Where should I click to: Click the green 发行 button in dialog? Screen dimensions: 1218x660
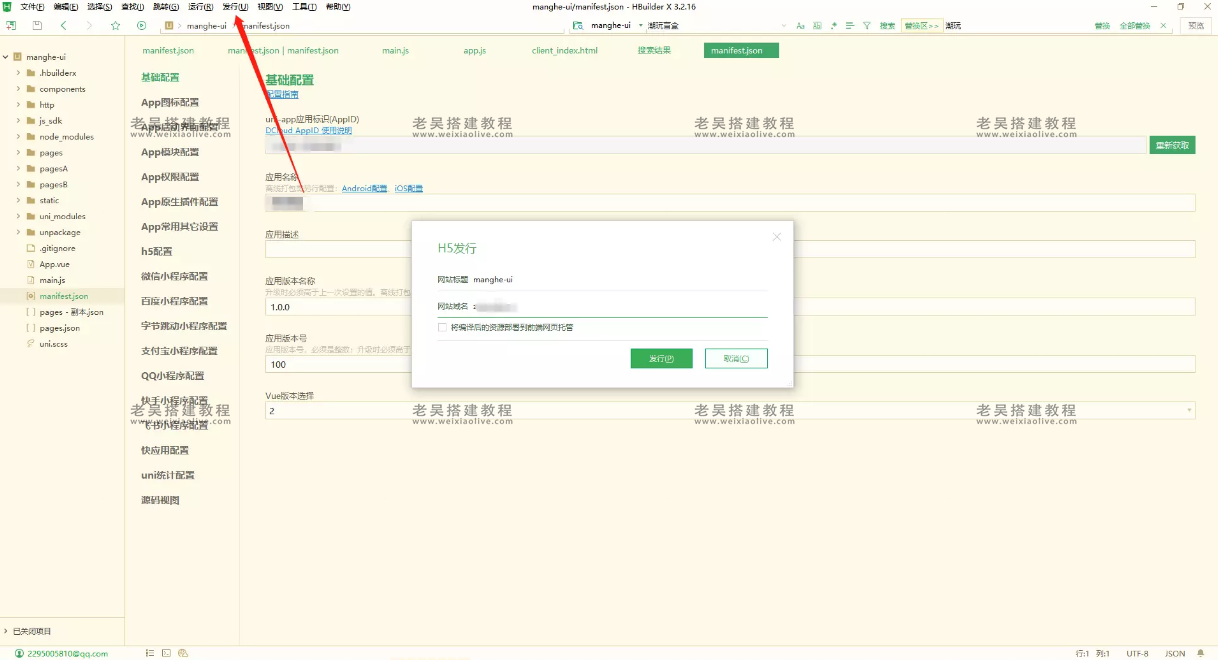click(x=661, y=358)
